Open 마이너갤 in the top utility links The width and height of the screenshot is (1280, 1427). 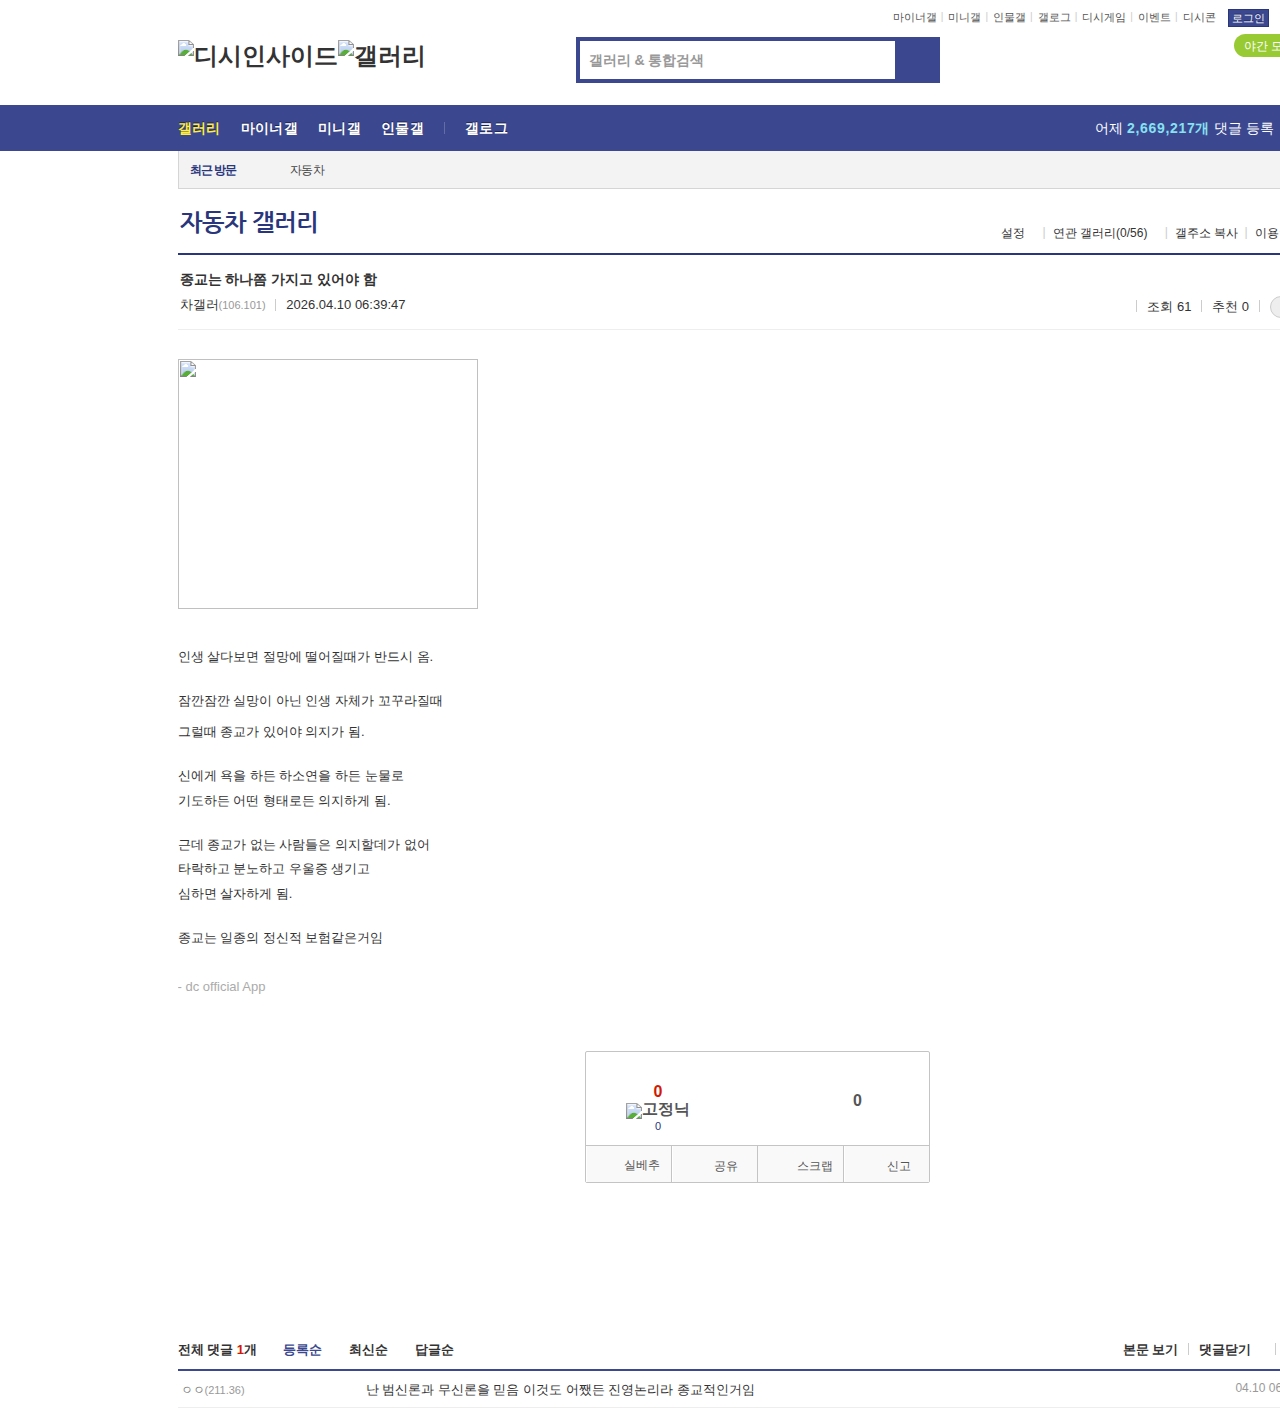point(914,18)
